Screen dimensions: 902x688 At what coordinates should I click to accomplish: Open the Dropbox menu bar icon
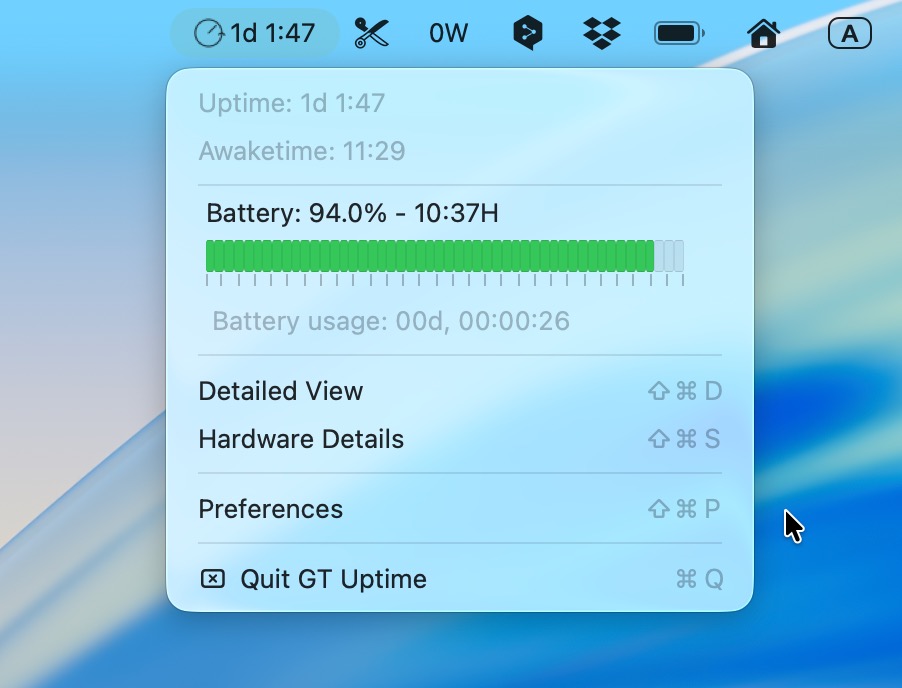pos(602,33)
